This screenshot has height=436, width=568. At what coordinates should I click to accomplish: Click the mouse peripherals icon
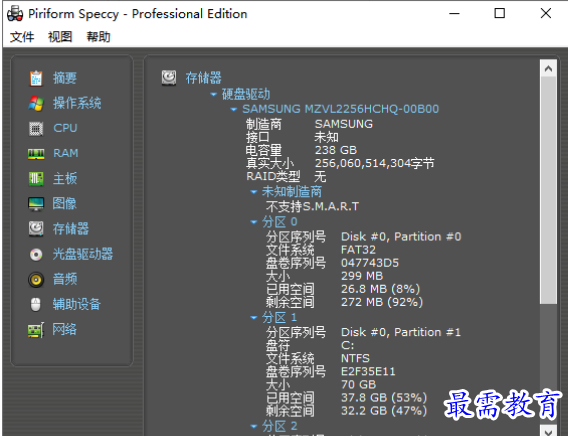pos(35,305)
